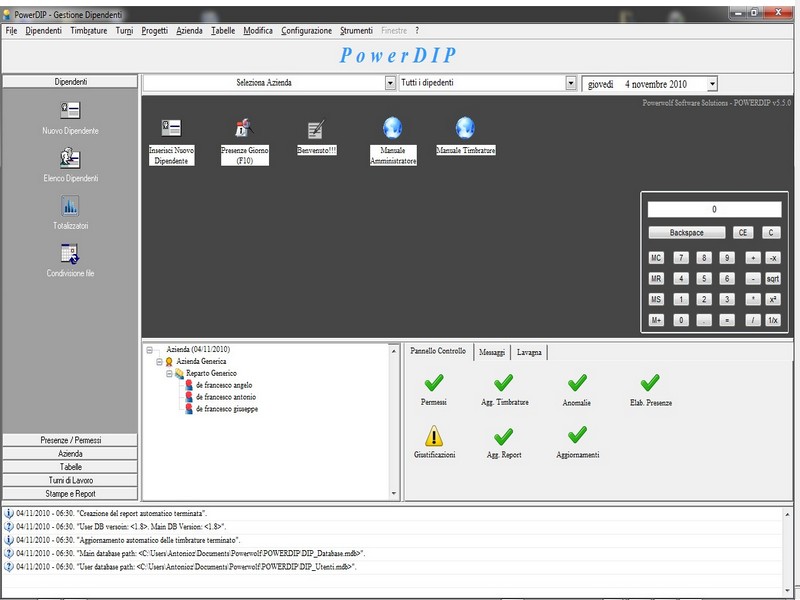The image size is (800, 600).
Task: Click the day number 4 in date field
Action: tap(627, 84)
